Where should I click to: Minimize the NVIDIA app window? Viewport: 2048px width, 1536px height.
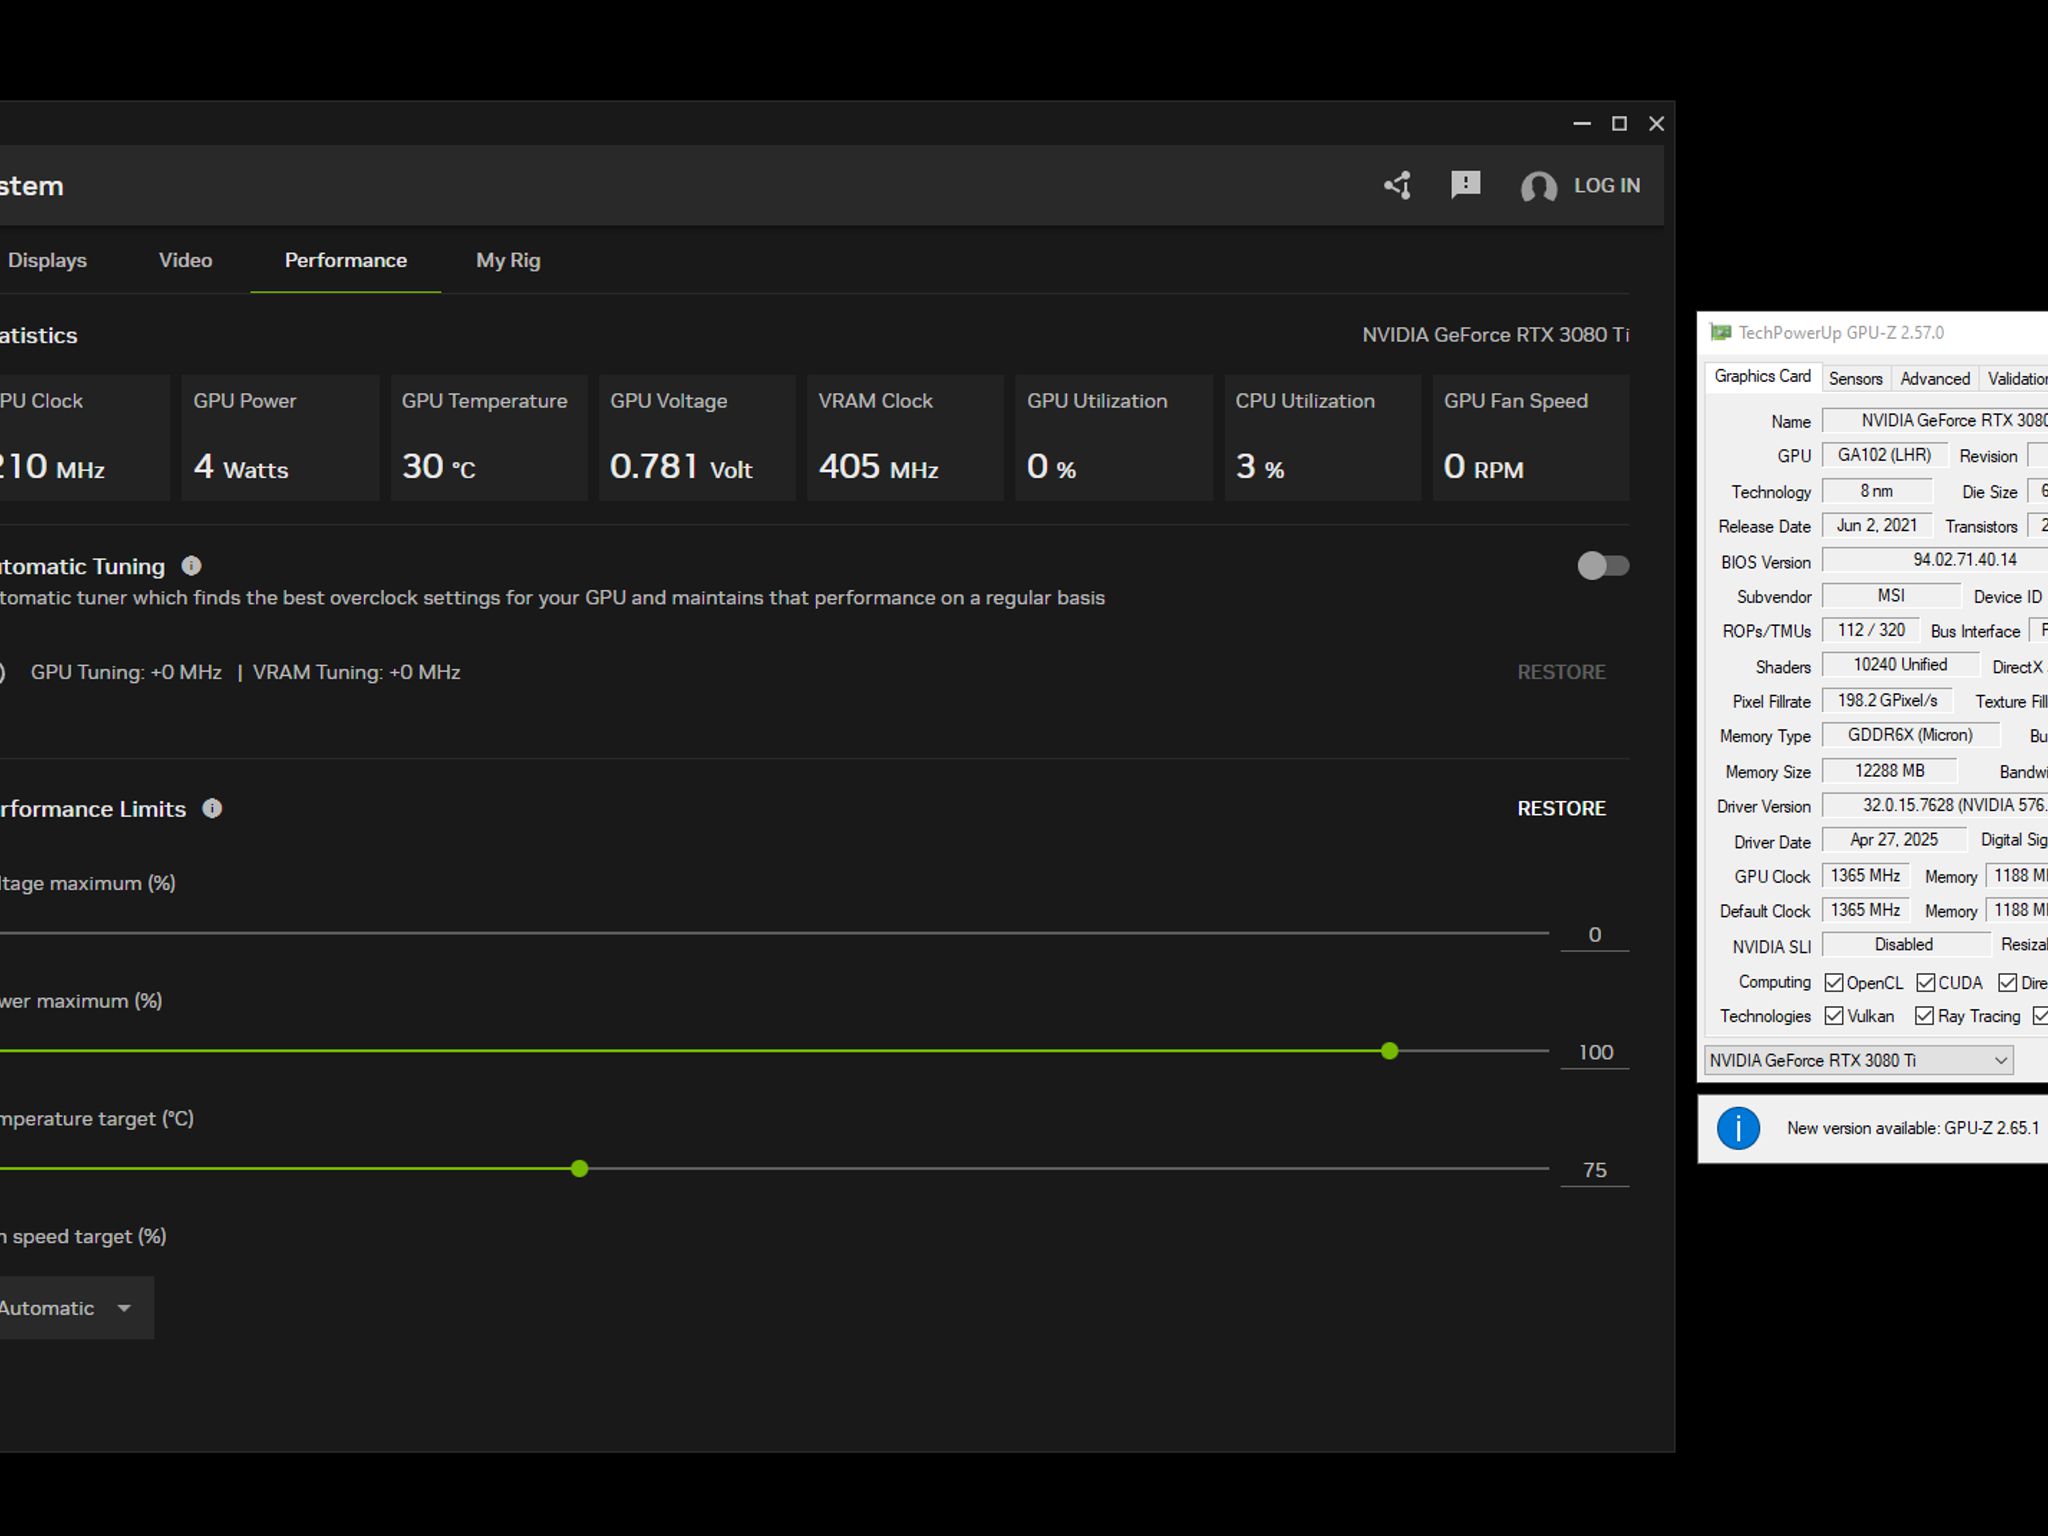(x=1582, y=123)
